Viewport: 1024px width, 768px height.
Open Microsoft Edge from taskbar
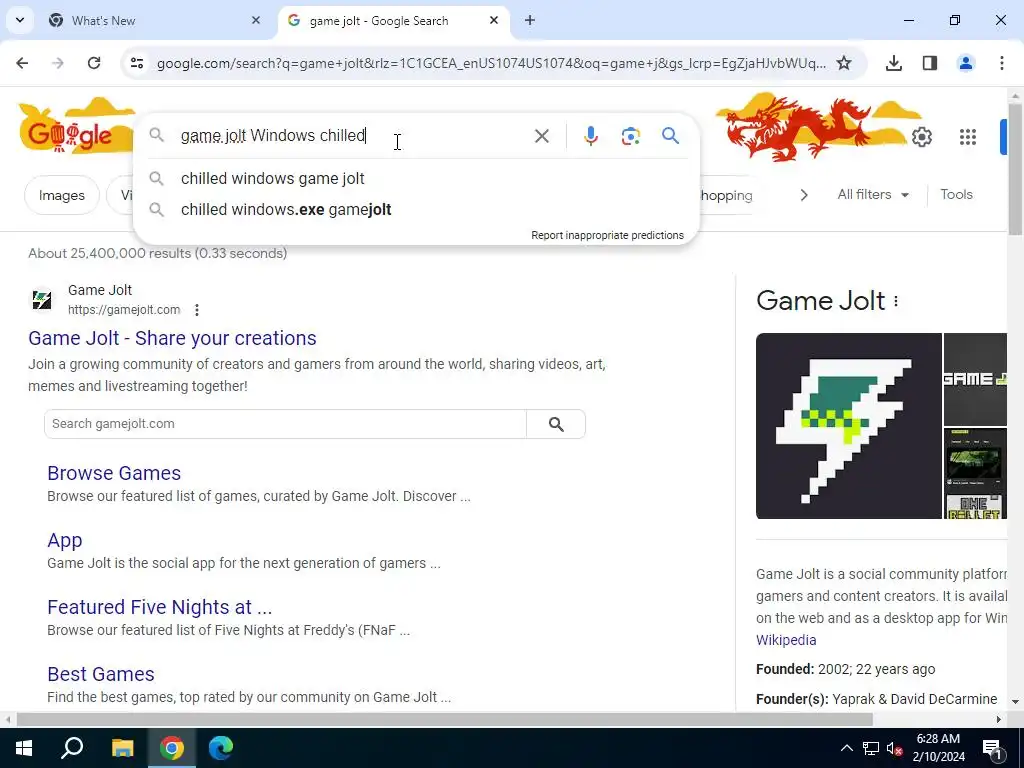[221, 748]
